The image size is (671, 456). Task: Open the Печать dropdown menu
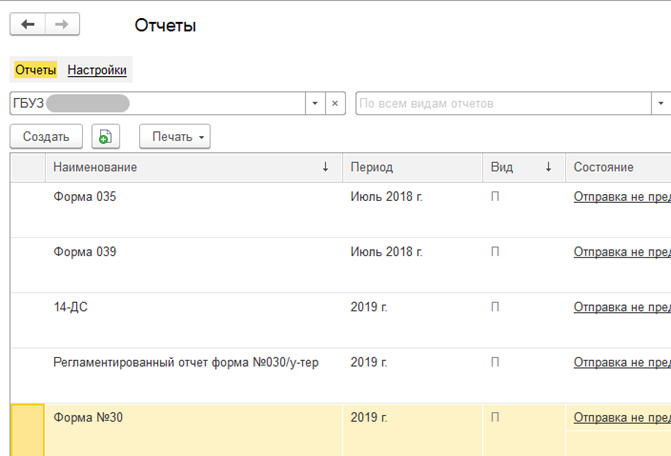point(175,137)
